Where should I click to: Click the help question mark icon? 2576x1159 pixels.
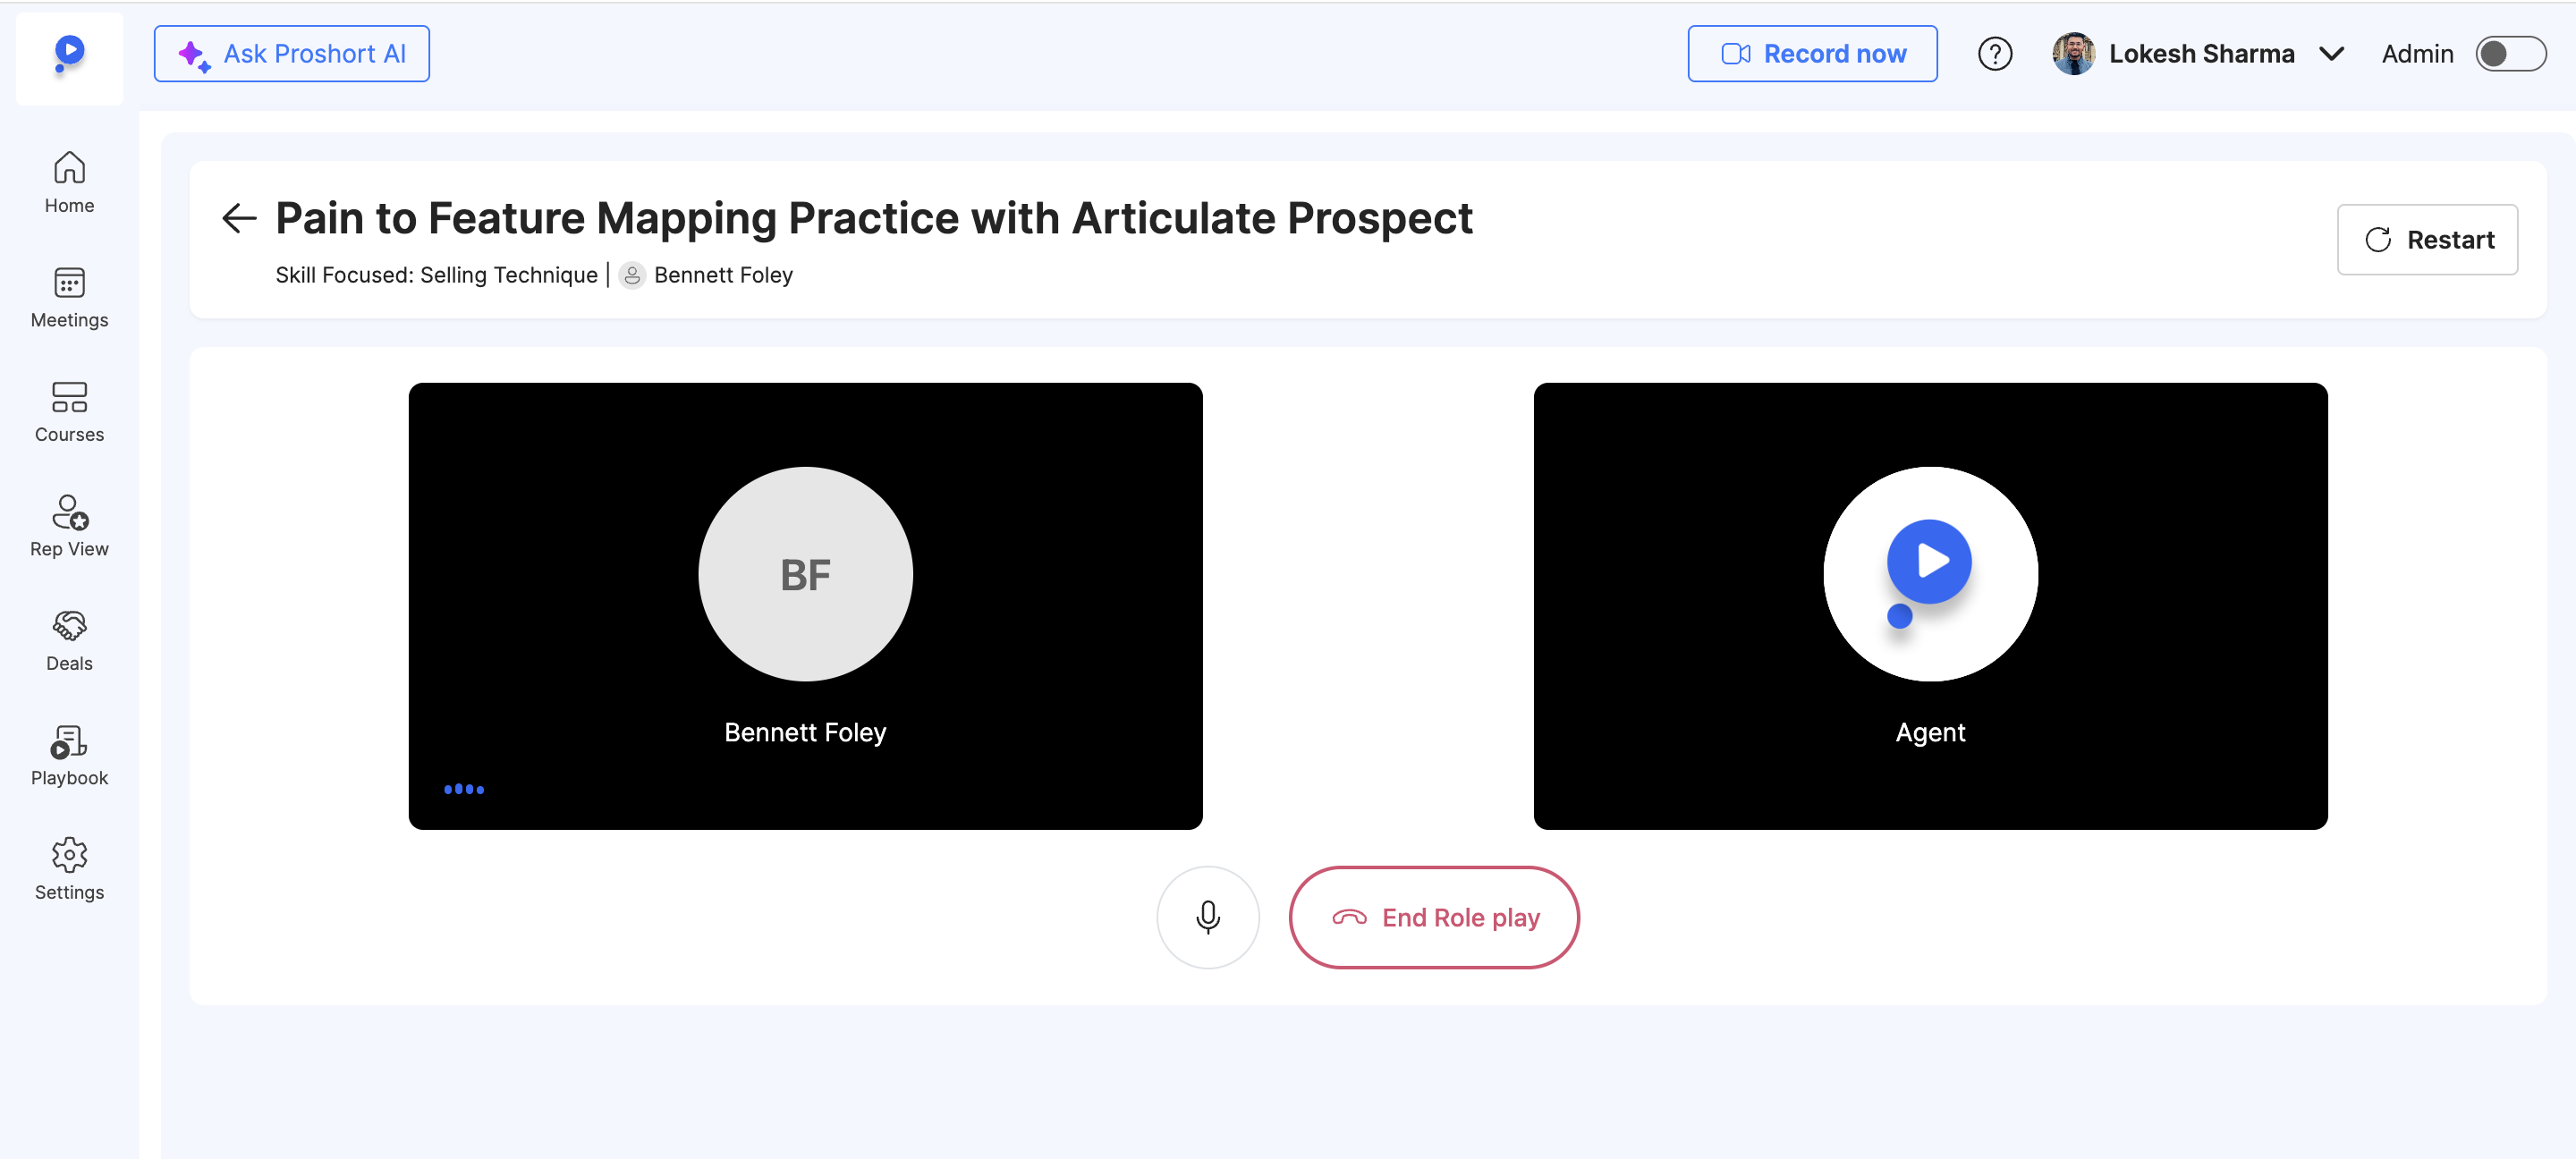click(1994, 54)
